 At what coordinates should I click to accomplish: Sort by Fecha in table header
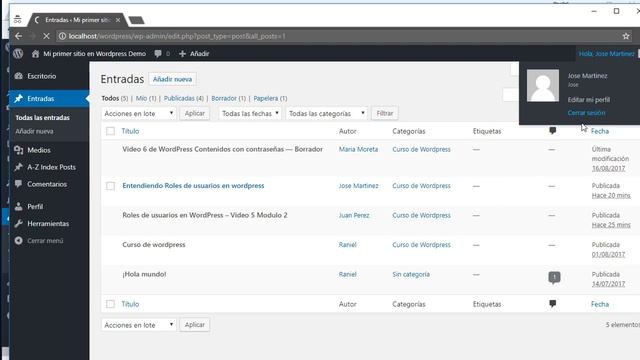pos(600,131)
